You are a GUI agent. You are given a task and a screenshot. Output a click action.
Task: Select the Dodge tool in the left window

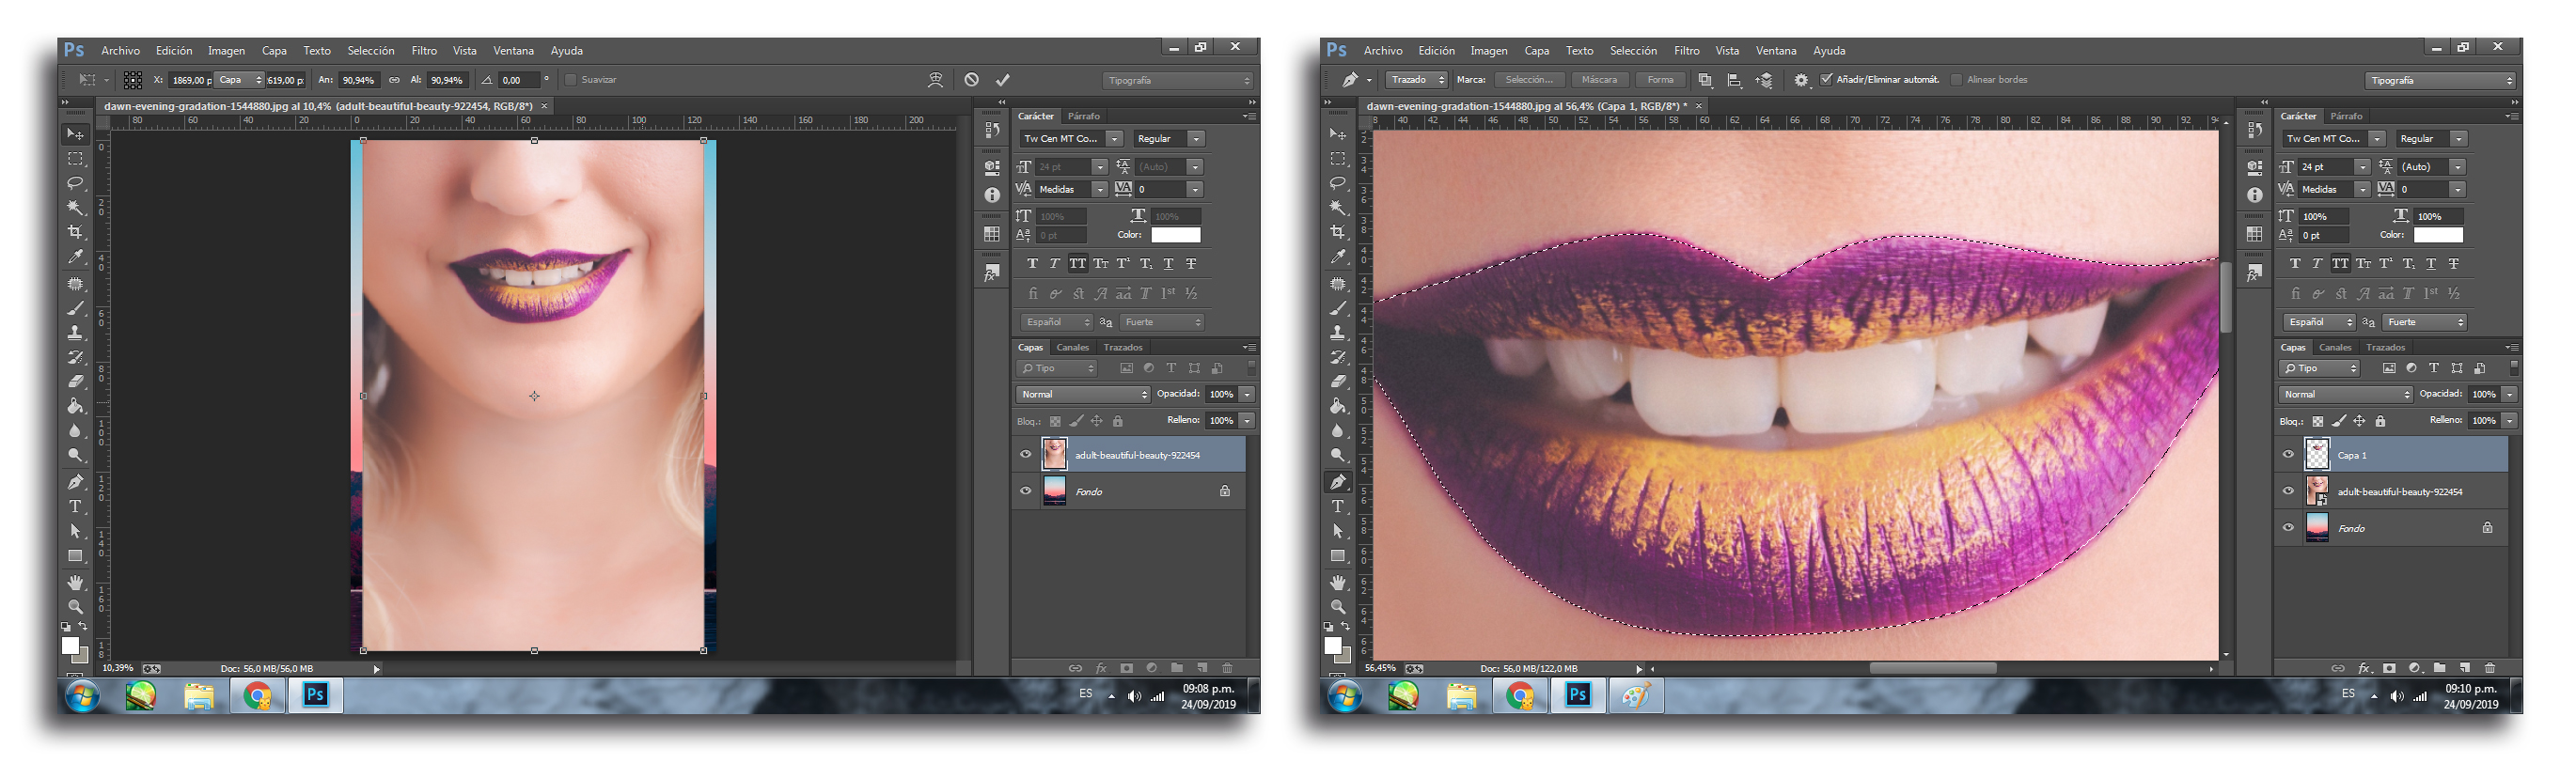[x=75, y=455]
